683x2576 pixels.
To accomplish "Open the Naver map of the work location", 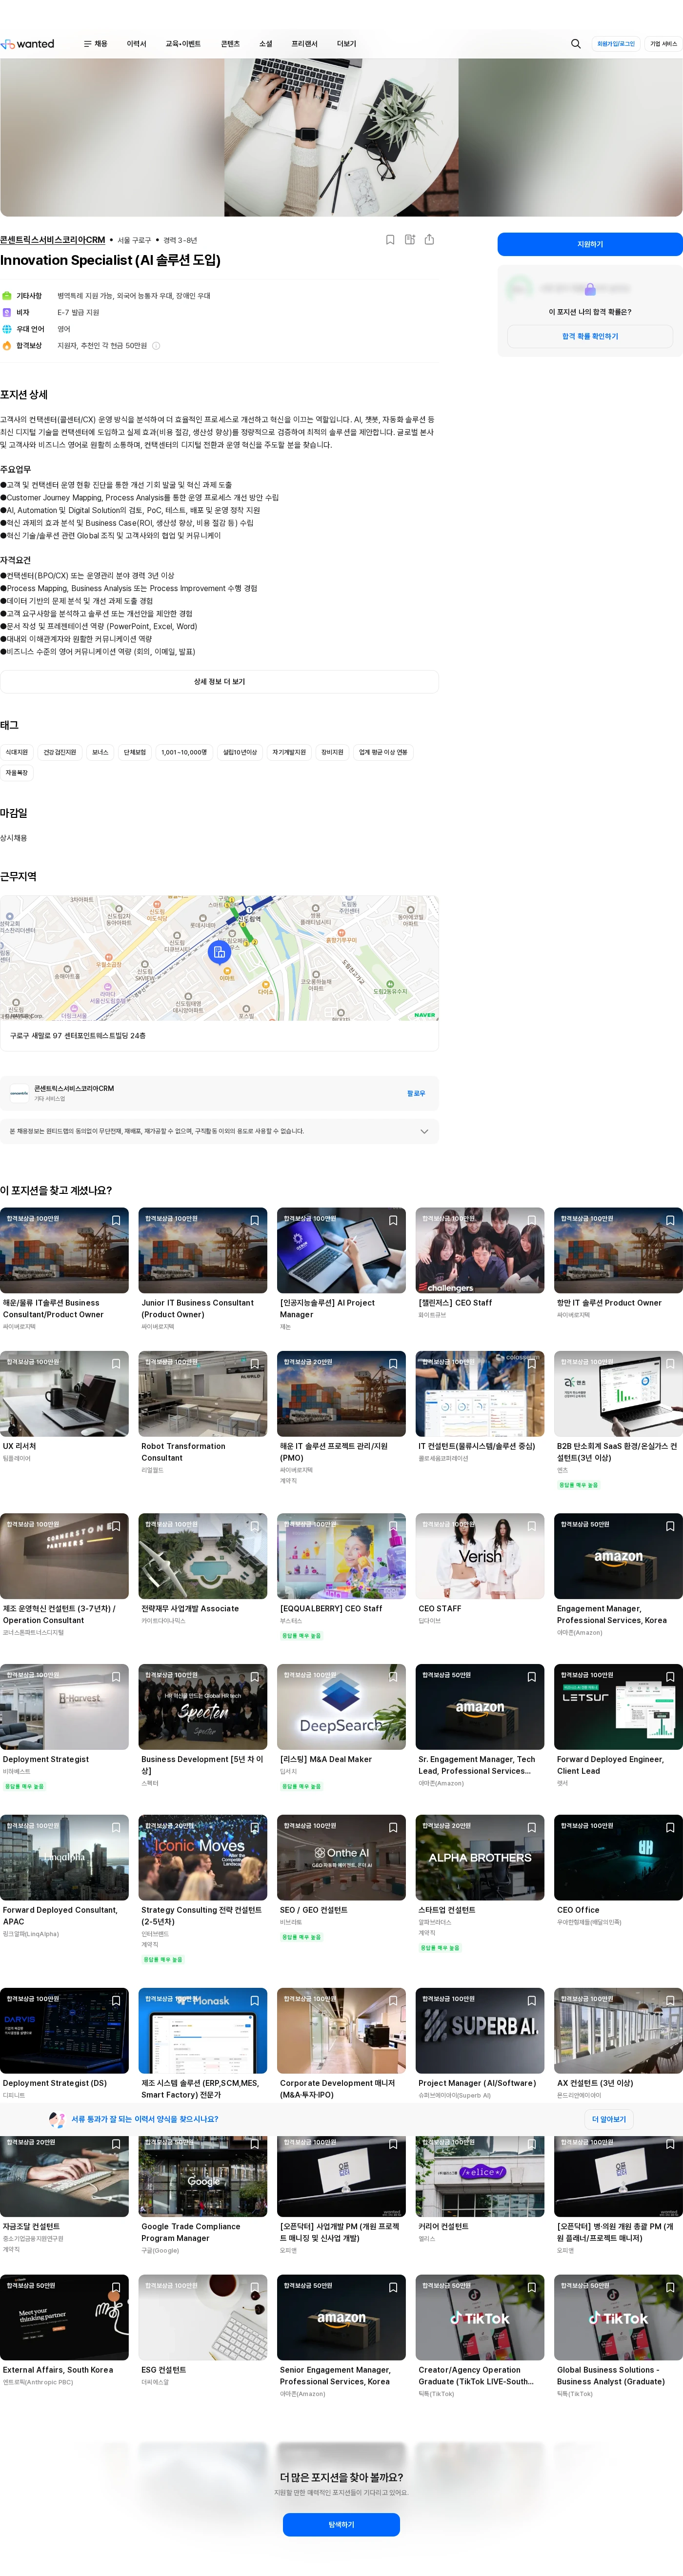I will [219, 958].
